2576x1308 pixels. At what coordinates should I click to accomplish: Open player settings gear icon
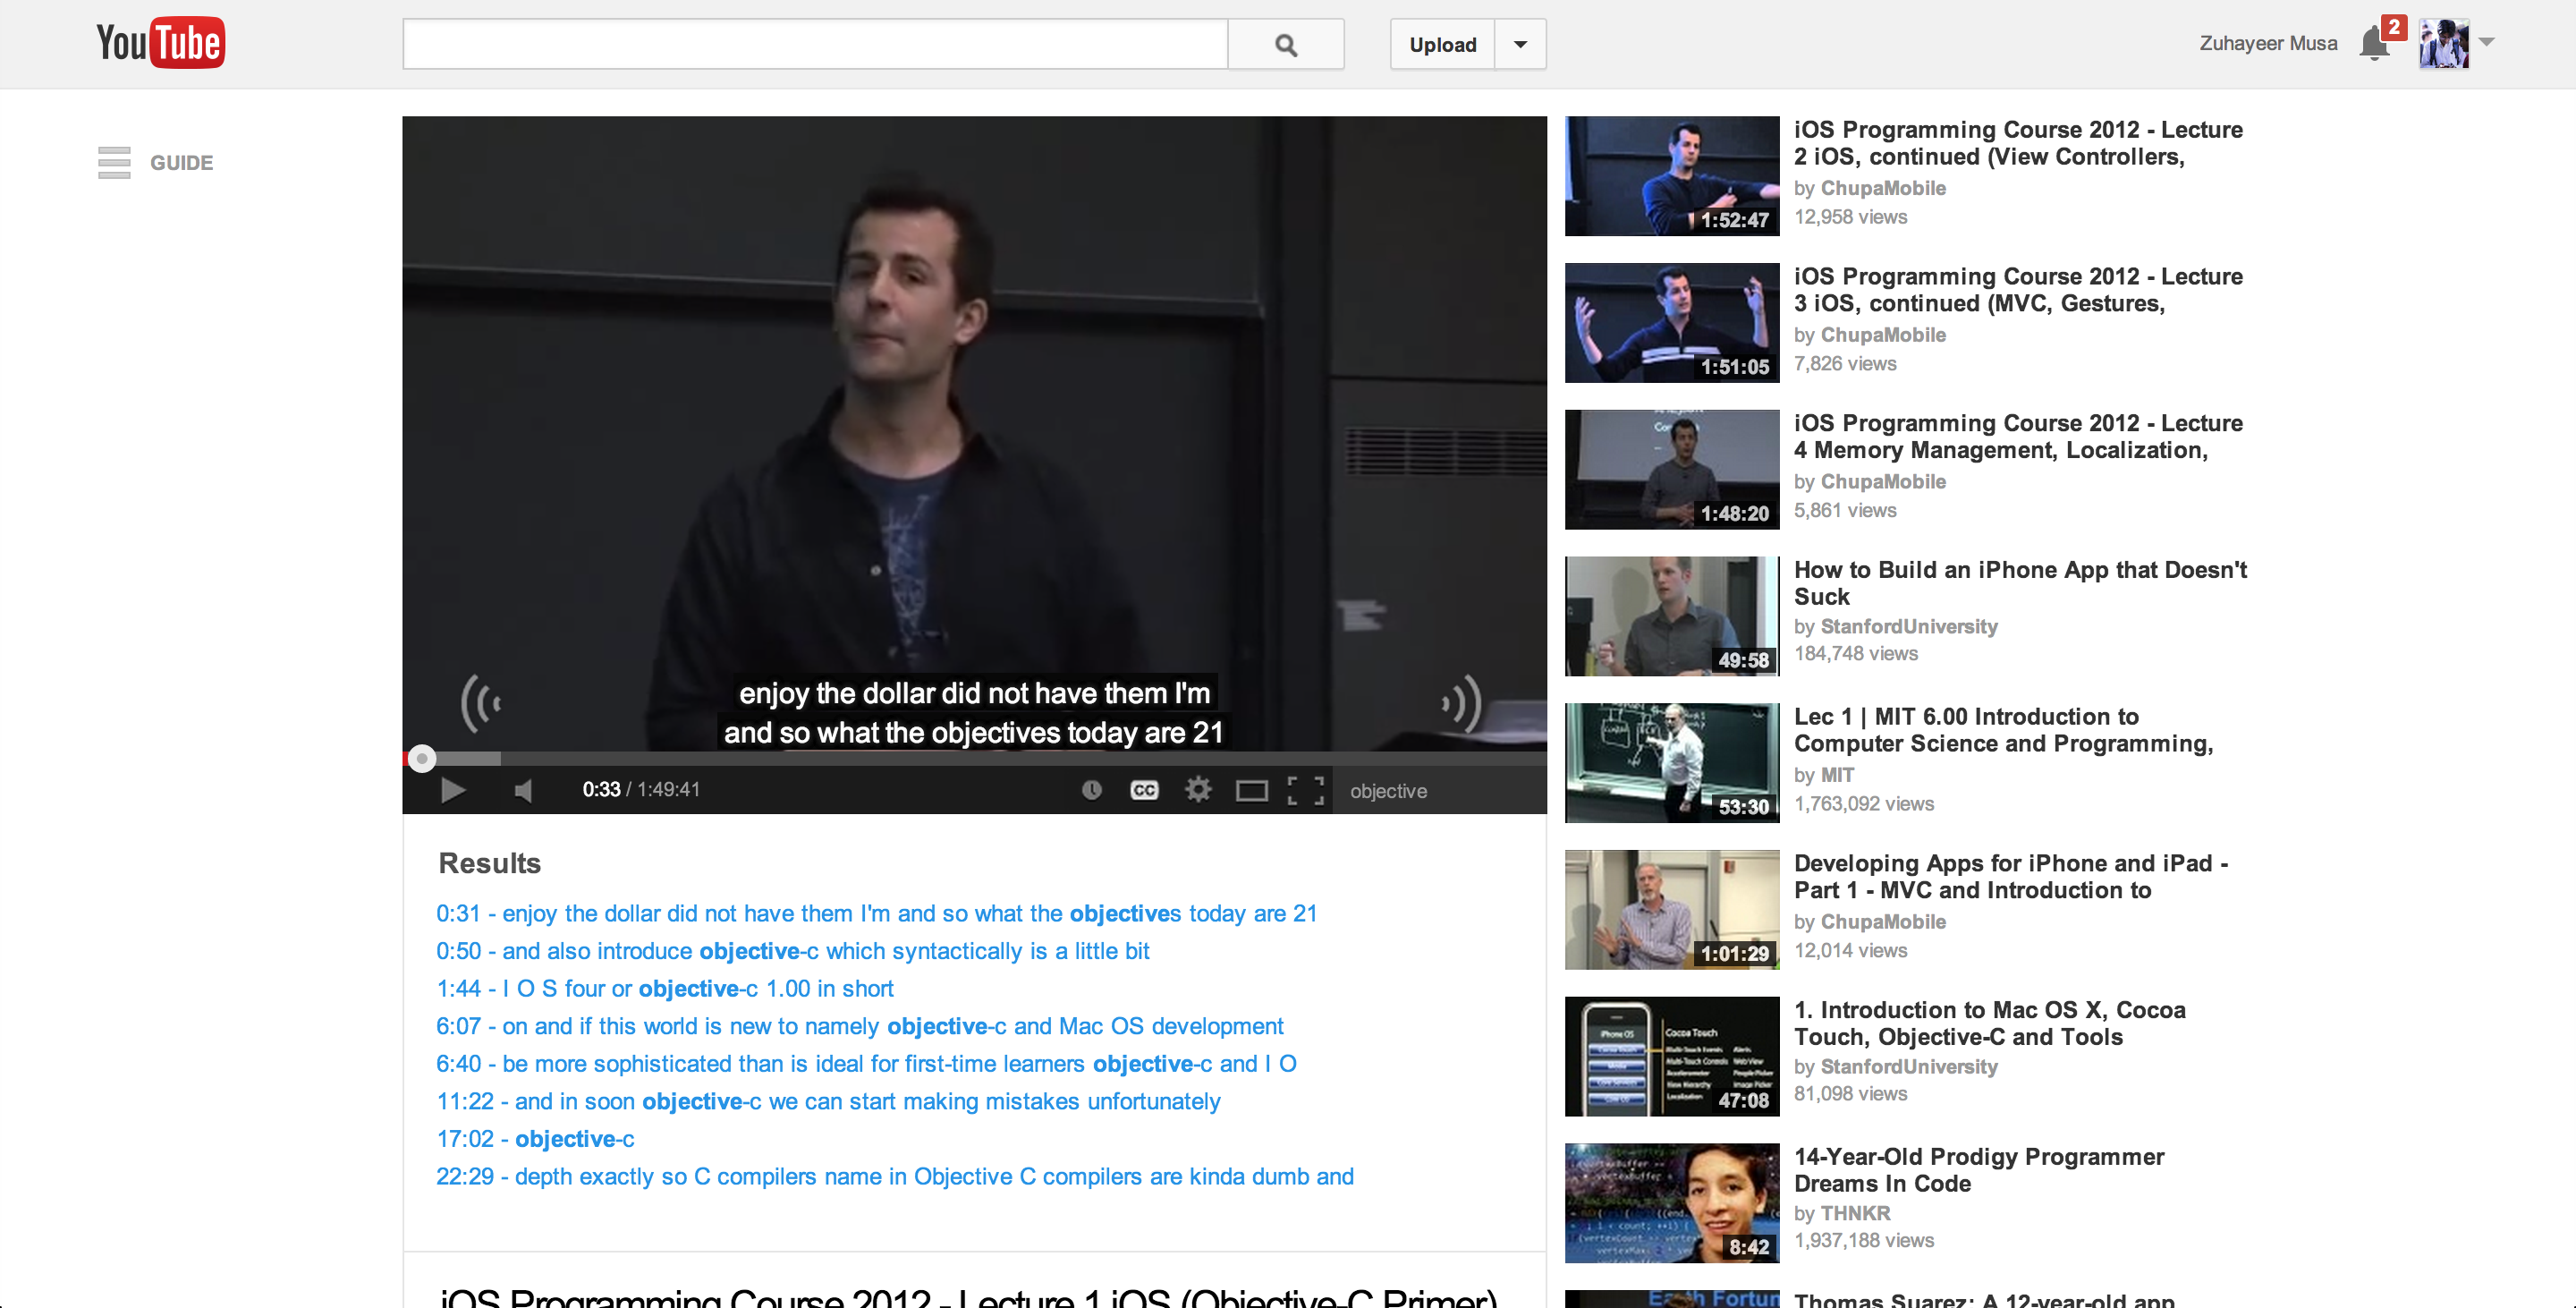tap(1198, 790)
